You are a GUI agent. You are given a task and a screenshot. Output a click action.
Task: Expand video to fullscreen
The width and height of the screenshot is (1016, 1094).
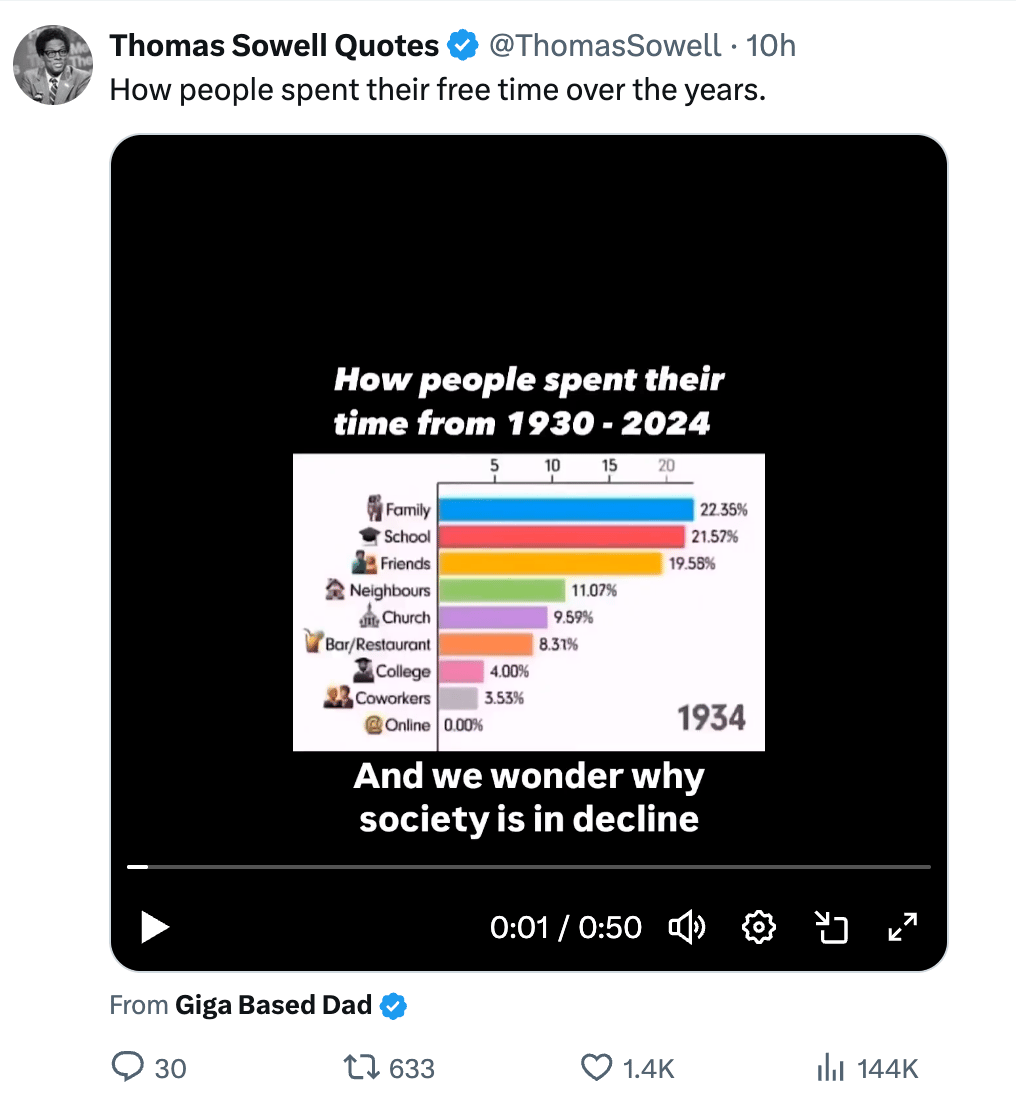(x=903, y=928)
